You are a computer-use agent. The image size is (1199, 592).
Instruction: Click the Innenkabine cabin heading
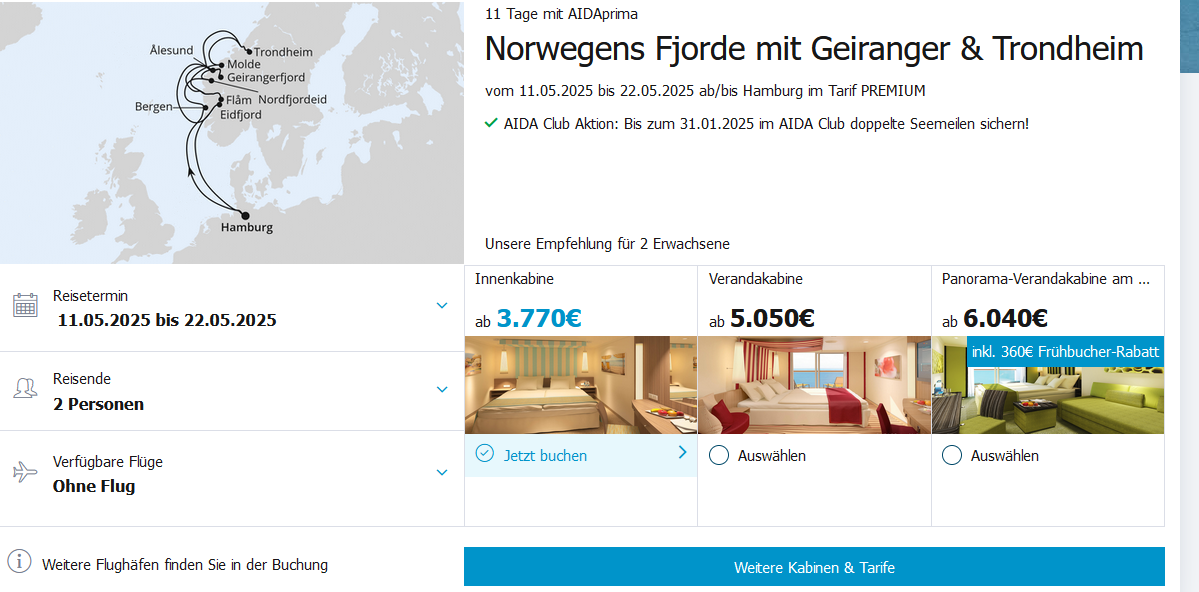point(514,279)
